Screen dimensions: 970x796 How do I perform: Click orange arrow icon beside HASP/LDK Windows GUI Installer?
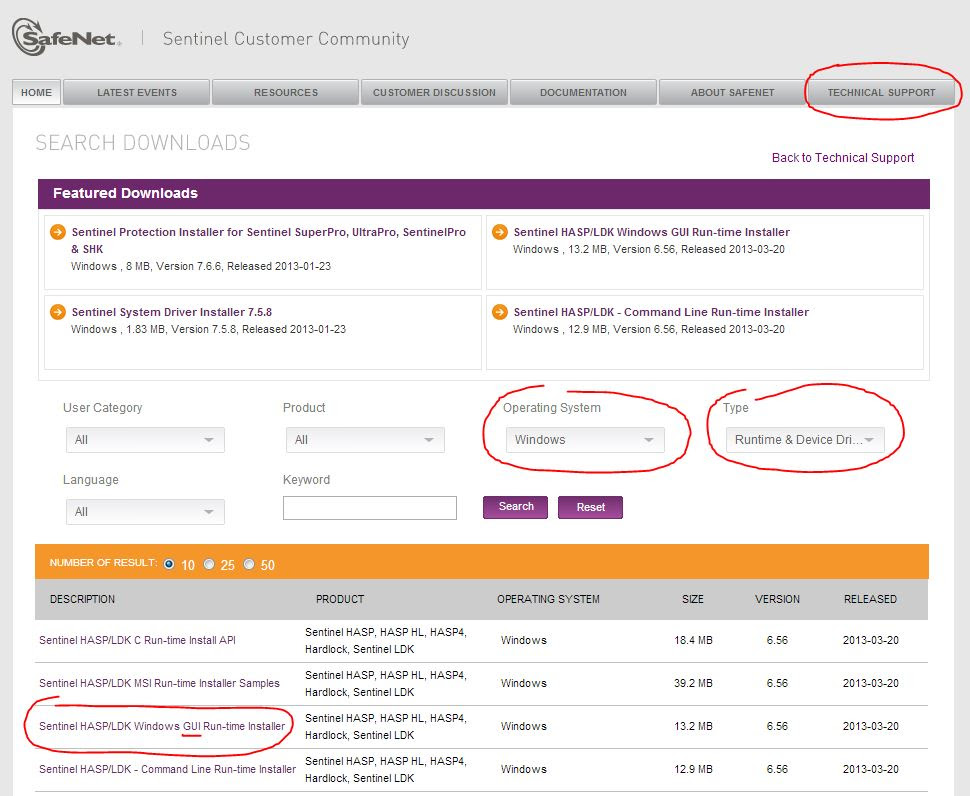[x=500, y=232]
